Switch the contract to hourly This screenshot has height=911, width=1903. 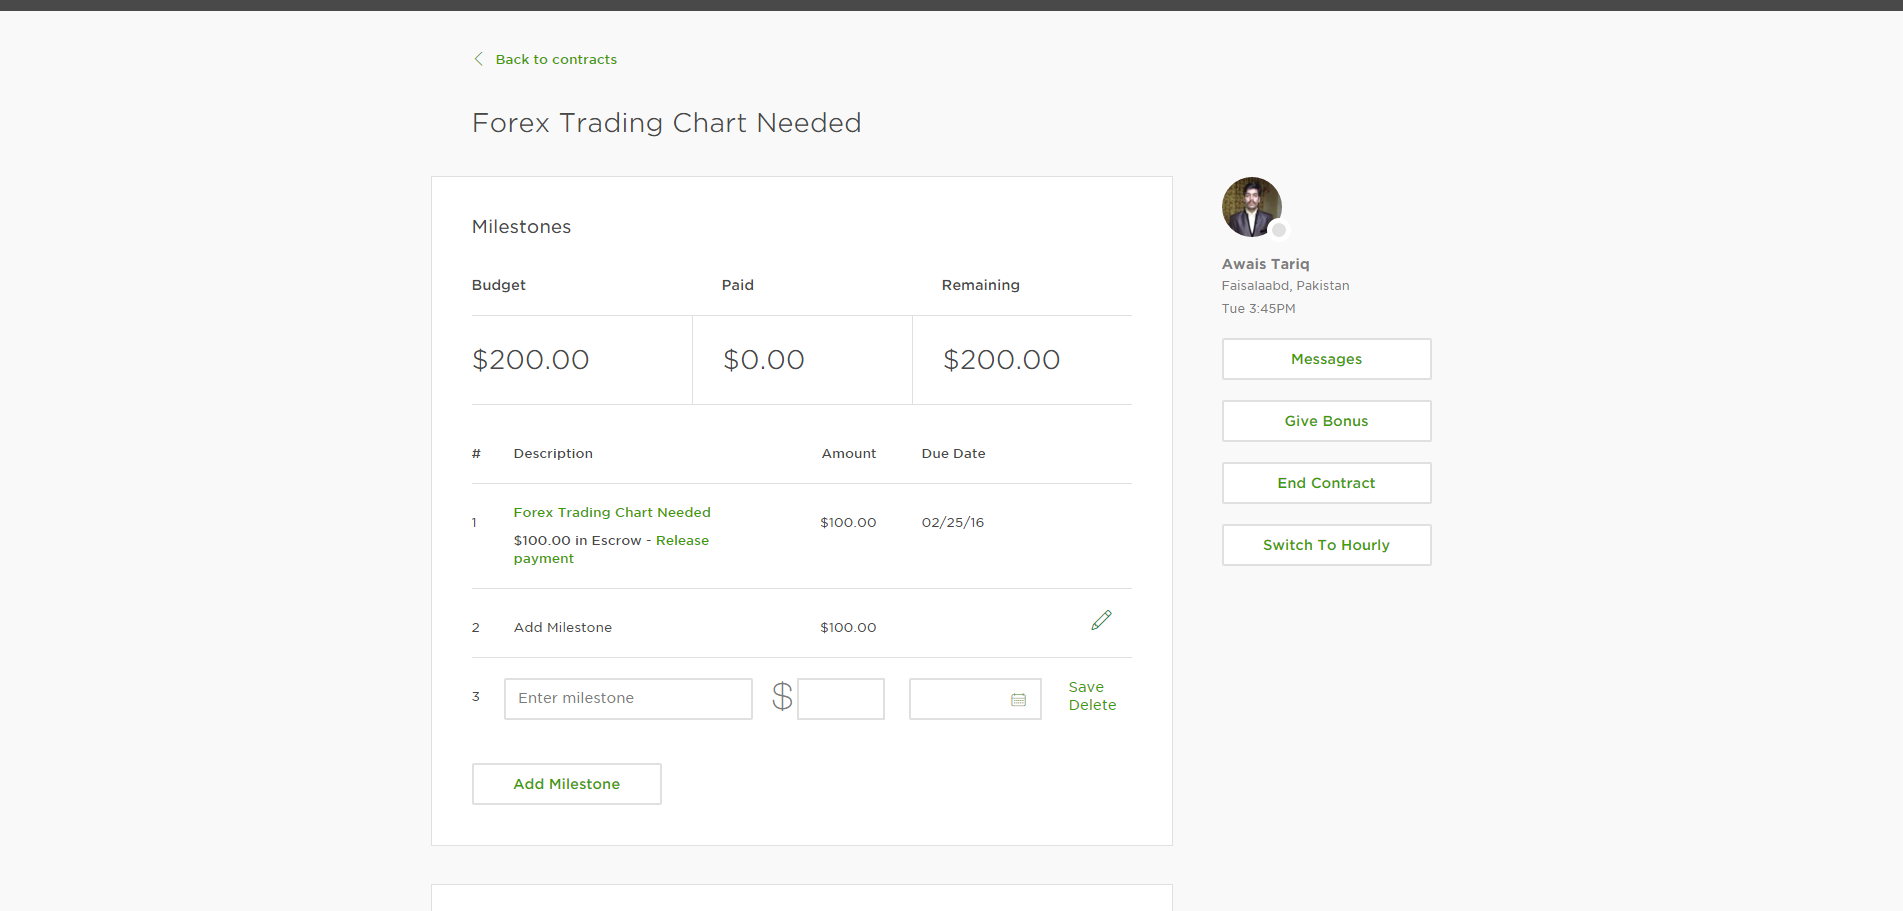(x=1326, y=545)
